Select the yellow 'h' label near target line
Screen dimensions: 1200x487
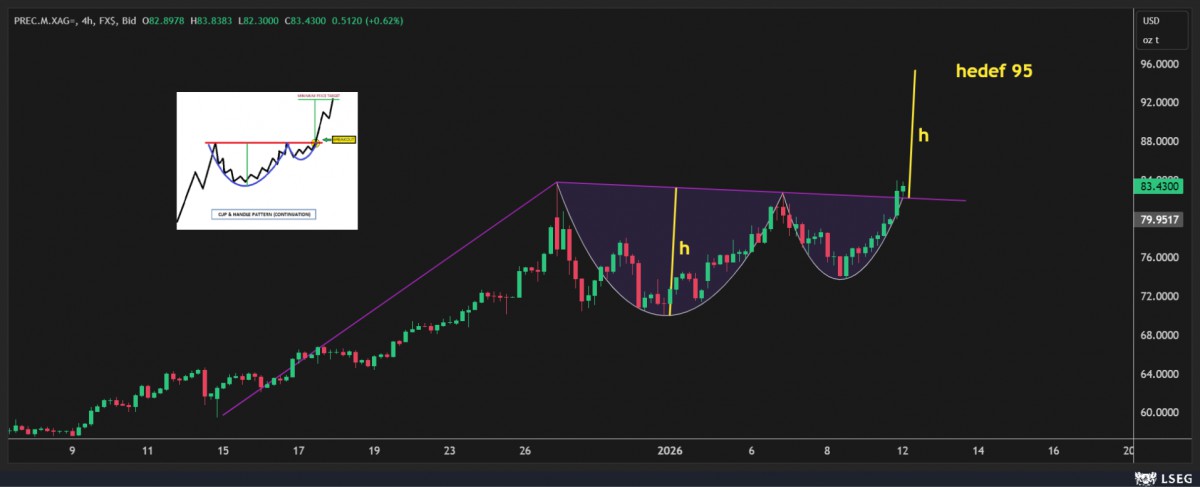(923, 135)
